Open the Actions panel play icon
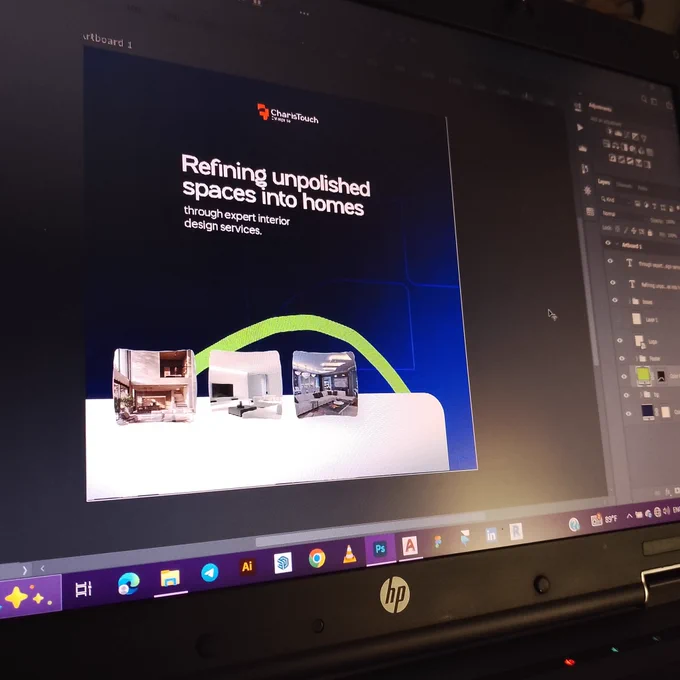 (x=580, y=127)
